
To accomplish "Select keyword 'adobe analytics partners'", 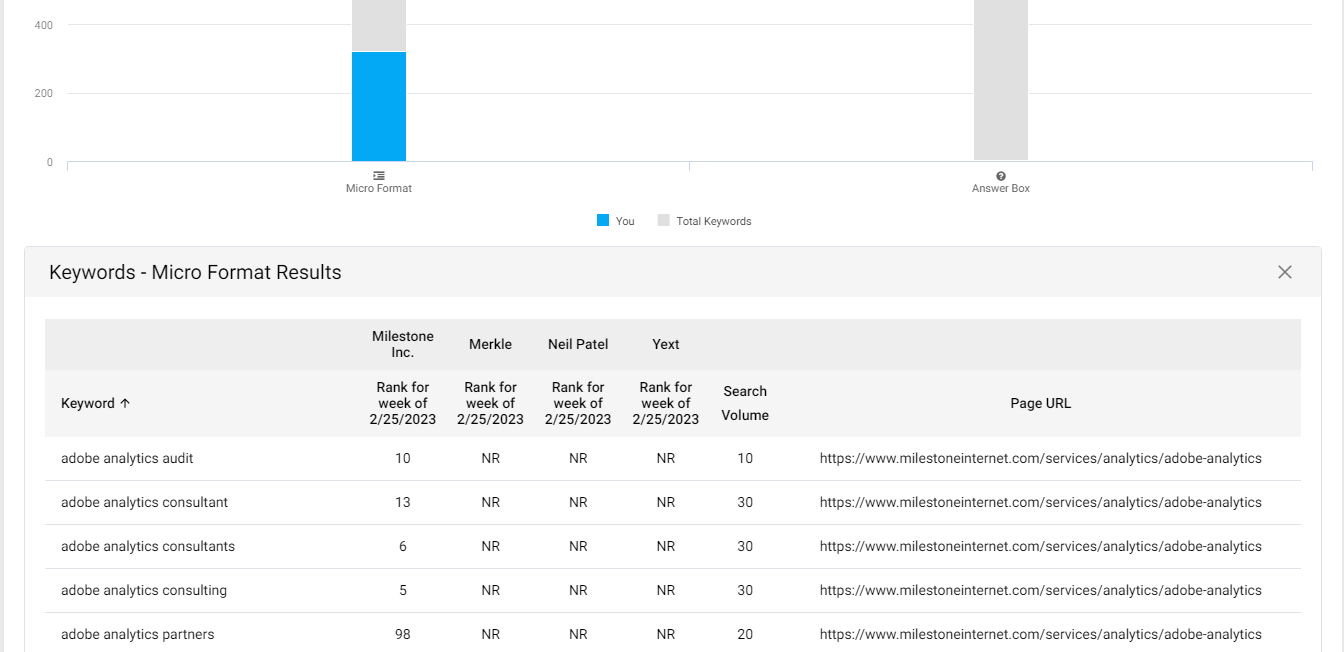I will pyautogui.click(x=138, y=634).
